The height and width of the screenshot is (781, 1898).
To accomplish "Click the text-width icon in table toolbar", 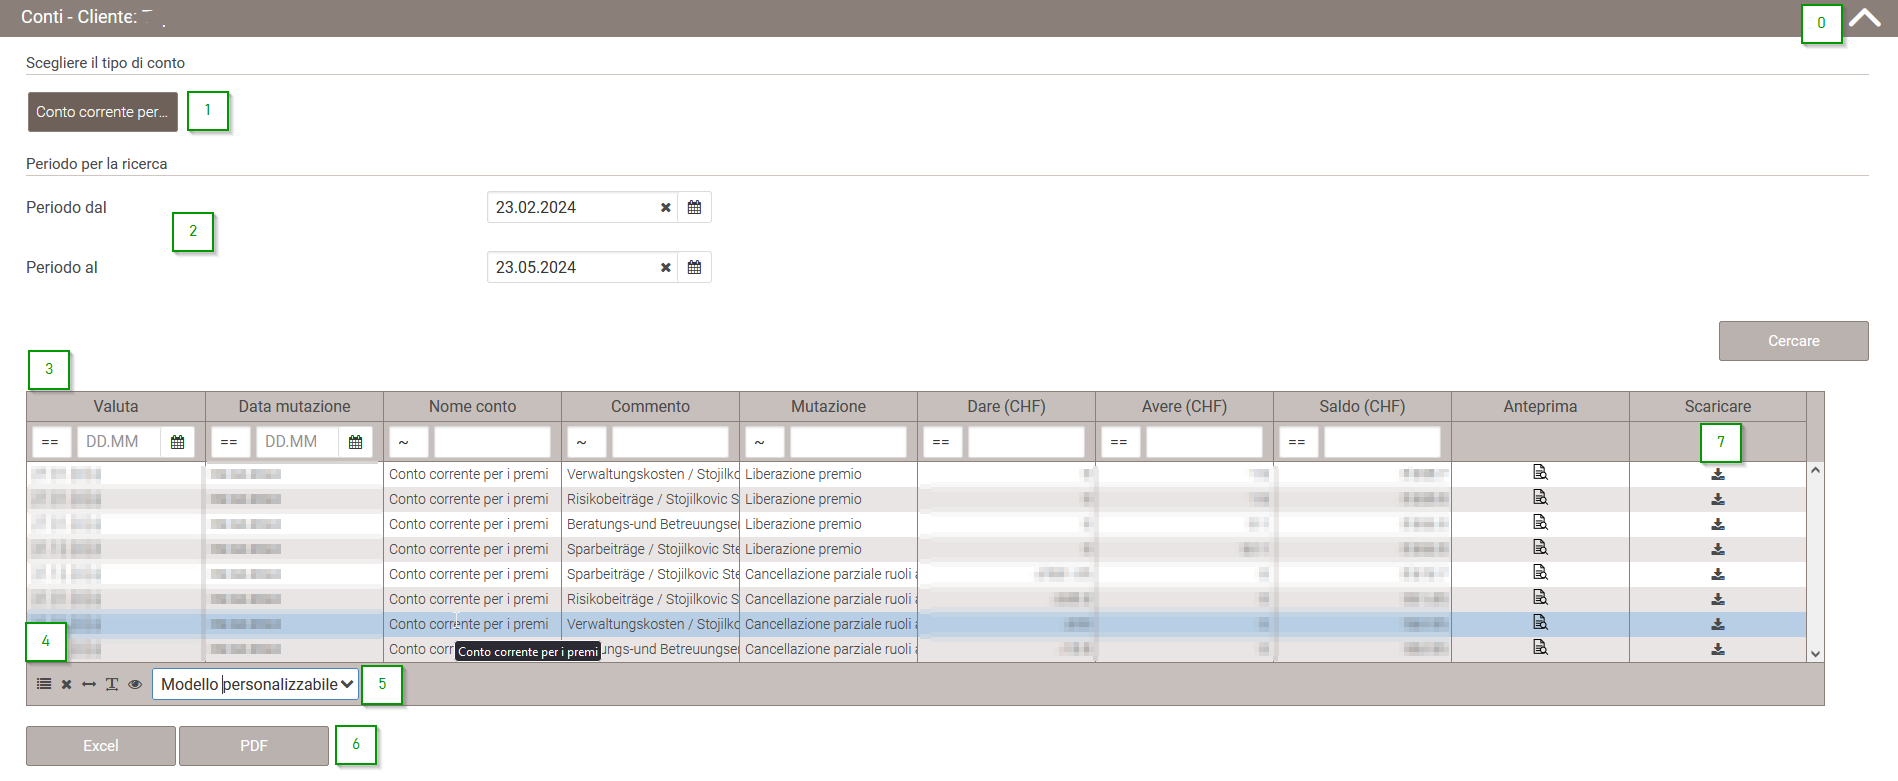I will (x=112, y=684).
